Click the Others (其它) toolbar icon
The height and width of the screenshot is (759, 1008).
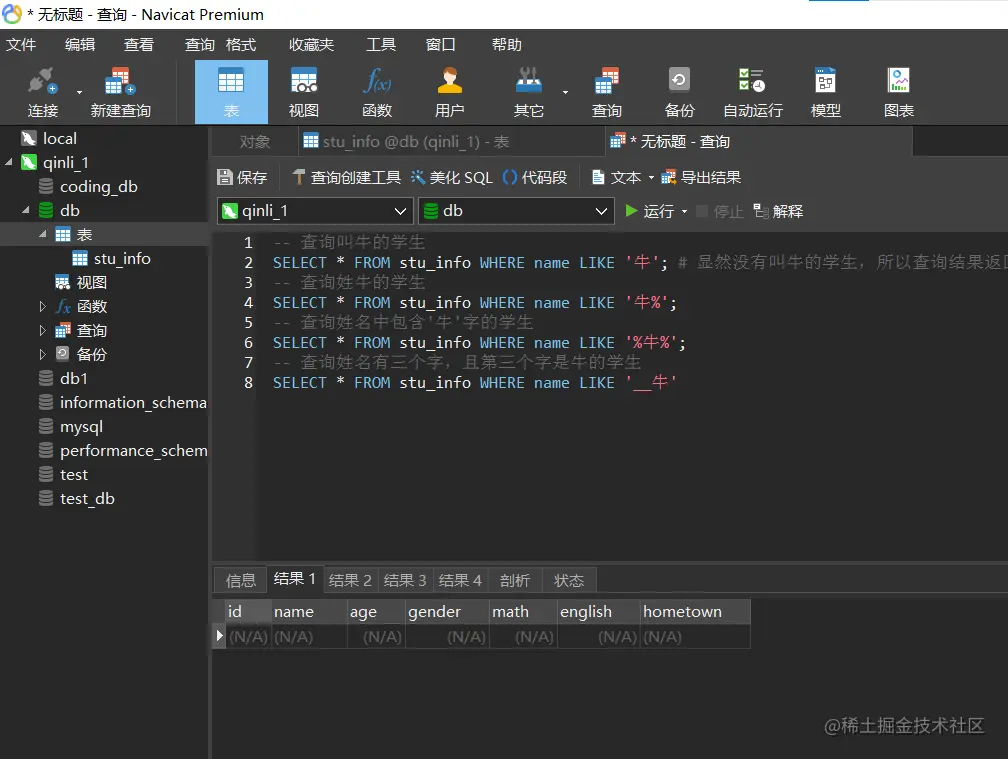pos(528,93)
